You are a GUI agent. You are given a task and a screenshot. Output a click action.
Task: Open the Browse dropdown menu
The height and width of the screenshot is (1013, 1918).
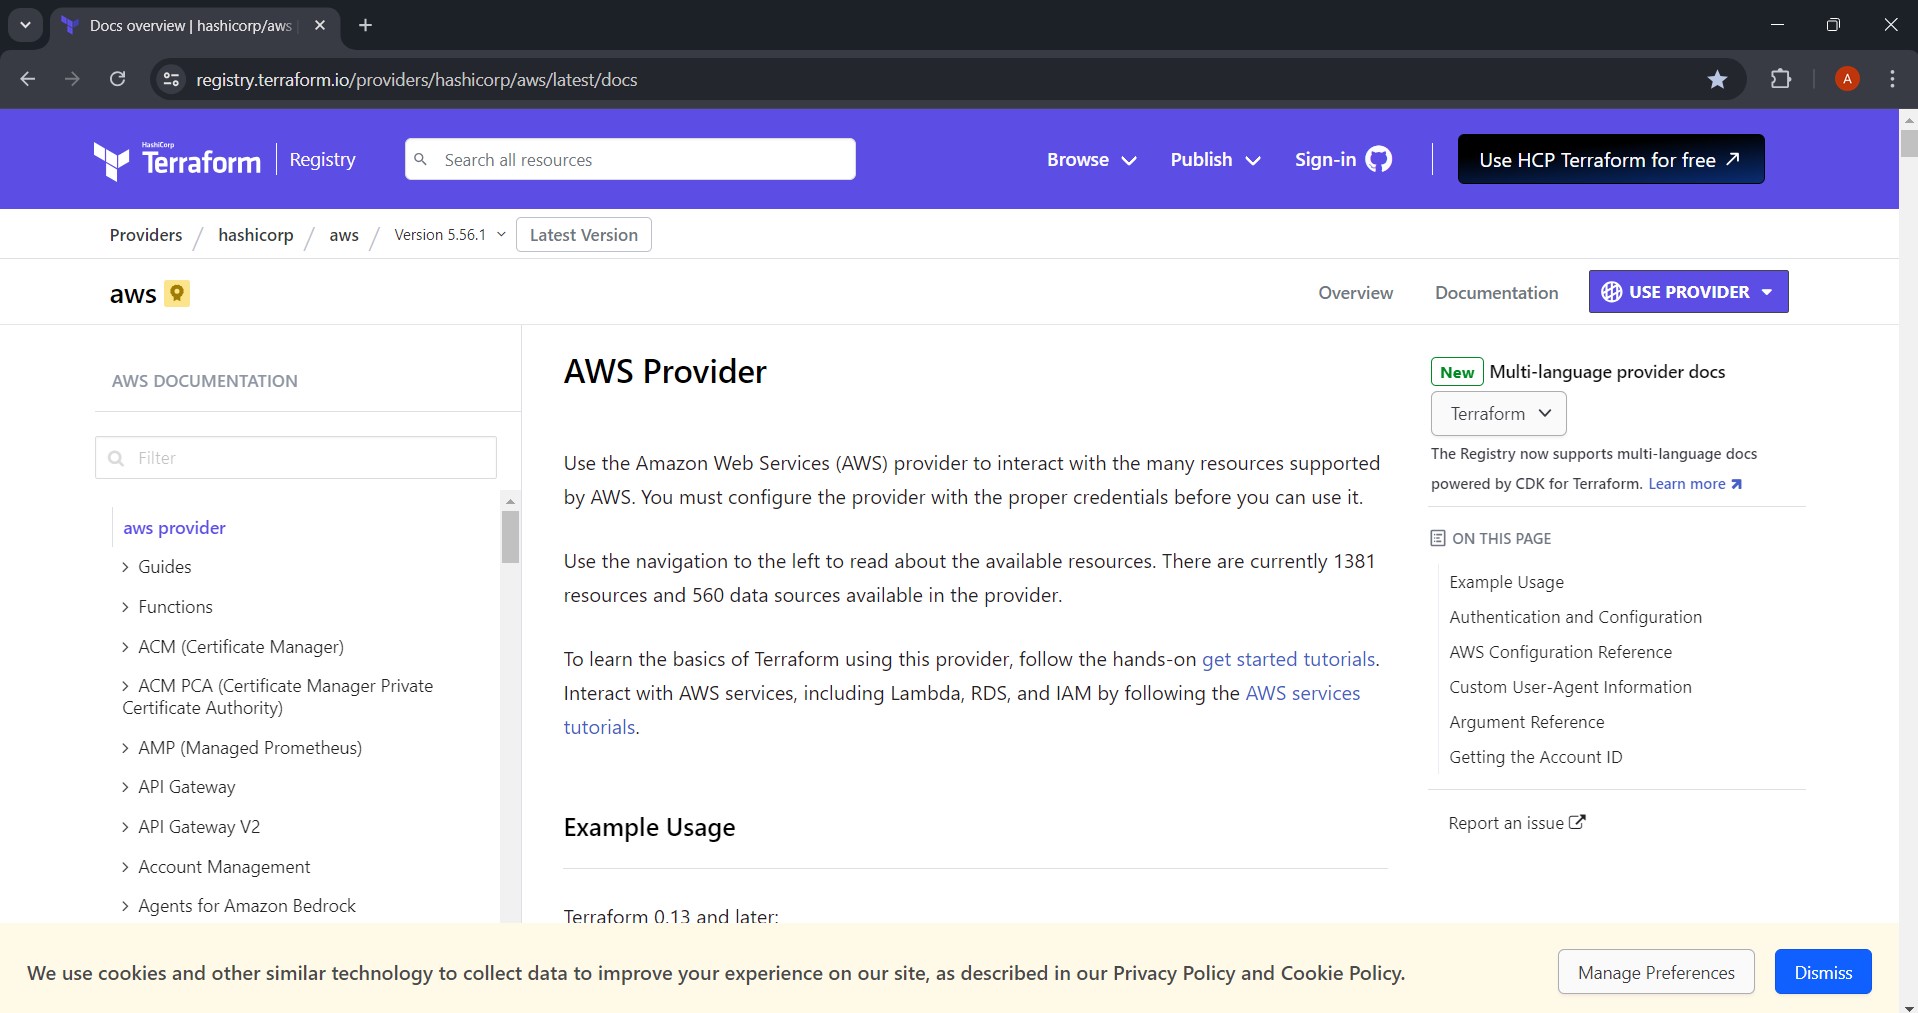tap(1091, 159)
